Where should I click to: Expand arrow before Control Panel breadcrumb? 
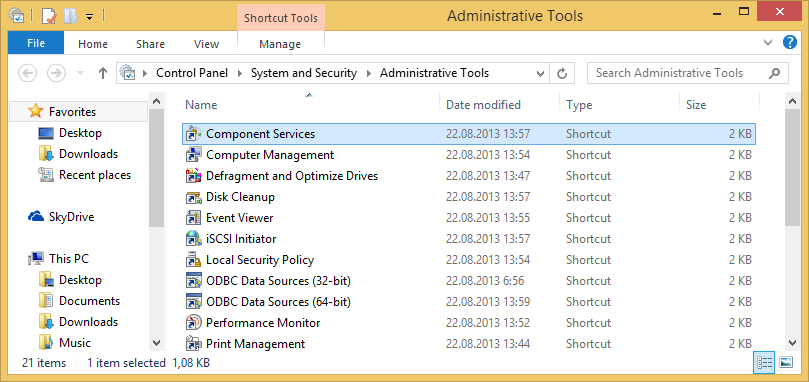145,73
